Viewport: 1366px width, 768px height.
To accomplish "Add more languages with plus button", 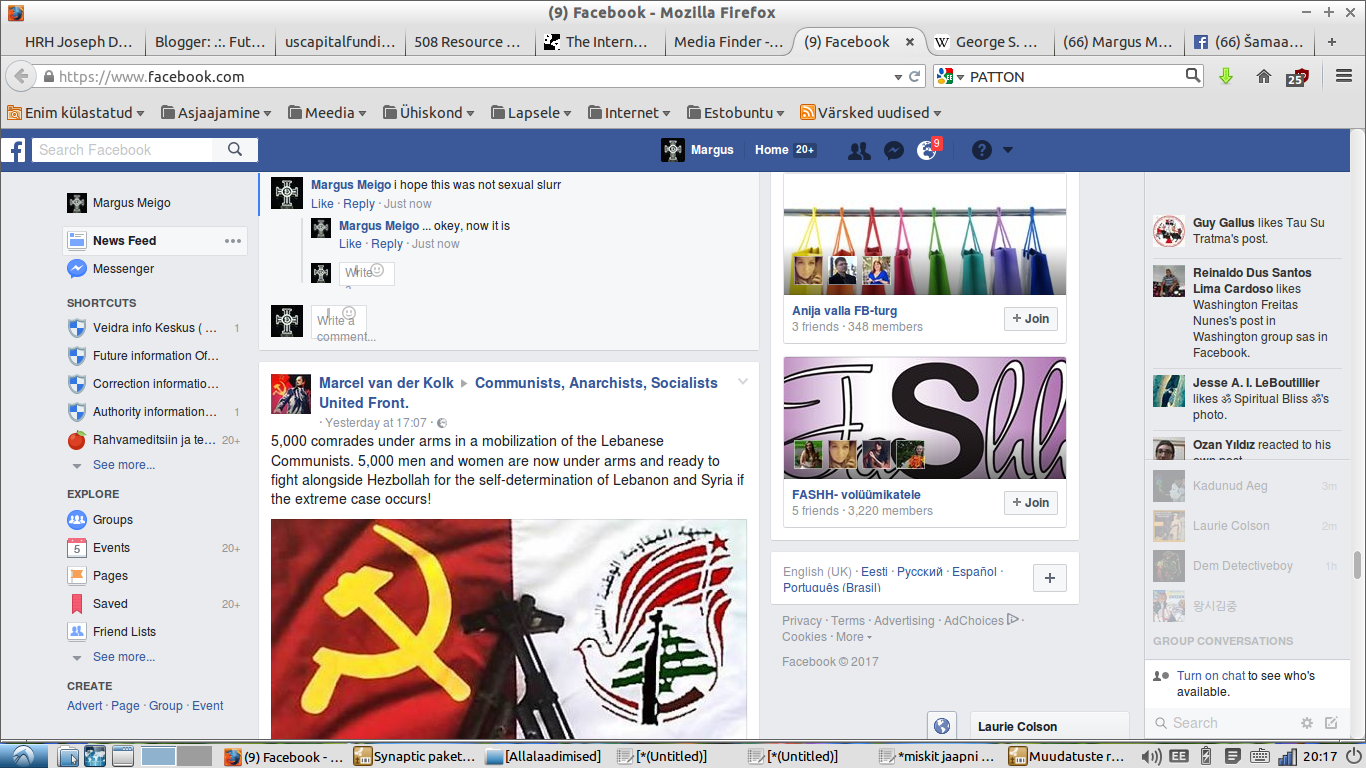I will [1049, 578].
